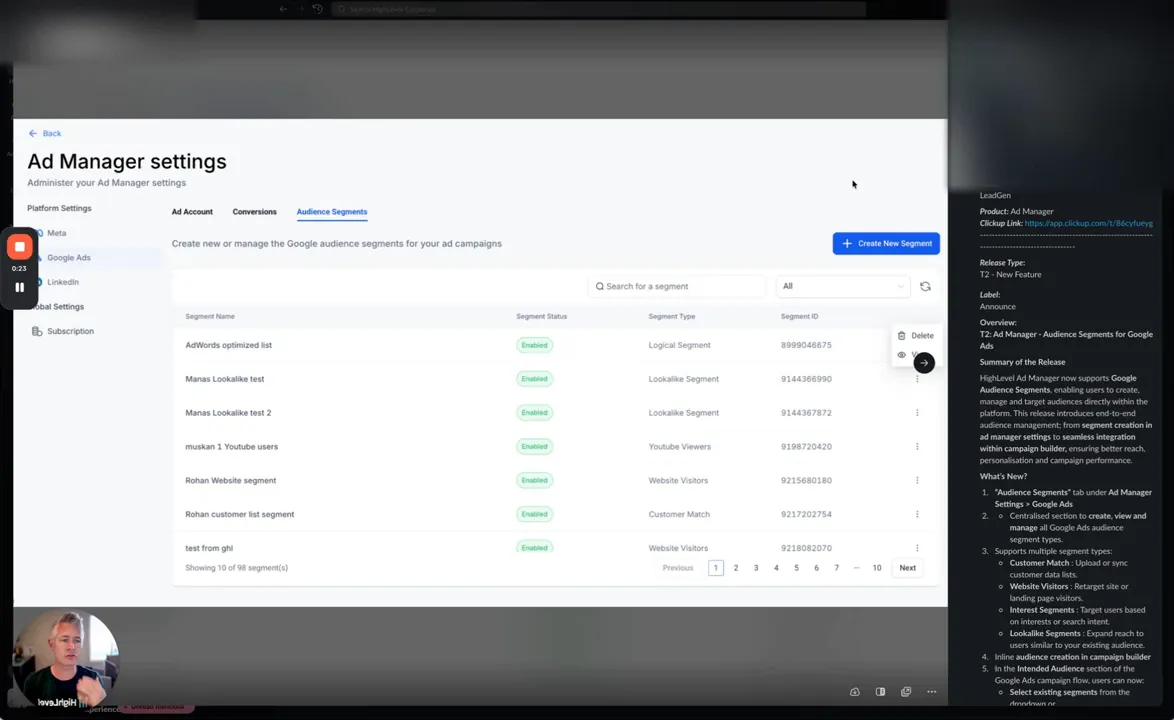Open the Clickup link in notes panel
Screen dimensions: 1174x720
(x=1089, y=223)
